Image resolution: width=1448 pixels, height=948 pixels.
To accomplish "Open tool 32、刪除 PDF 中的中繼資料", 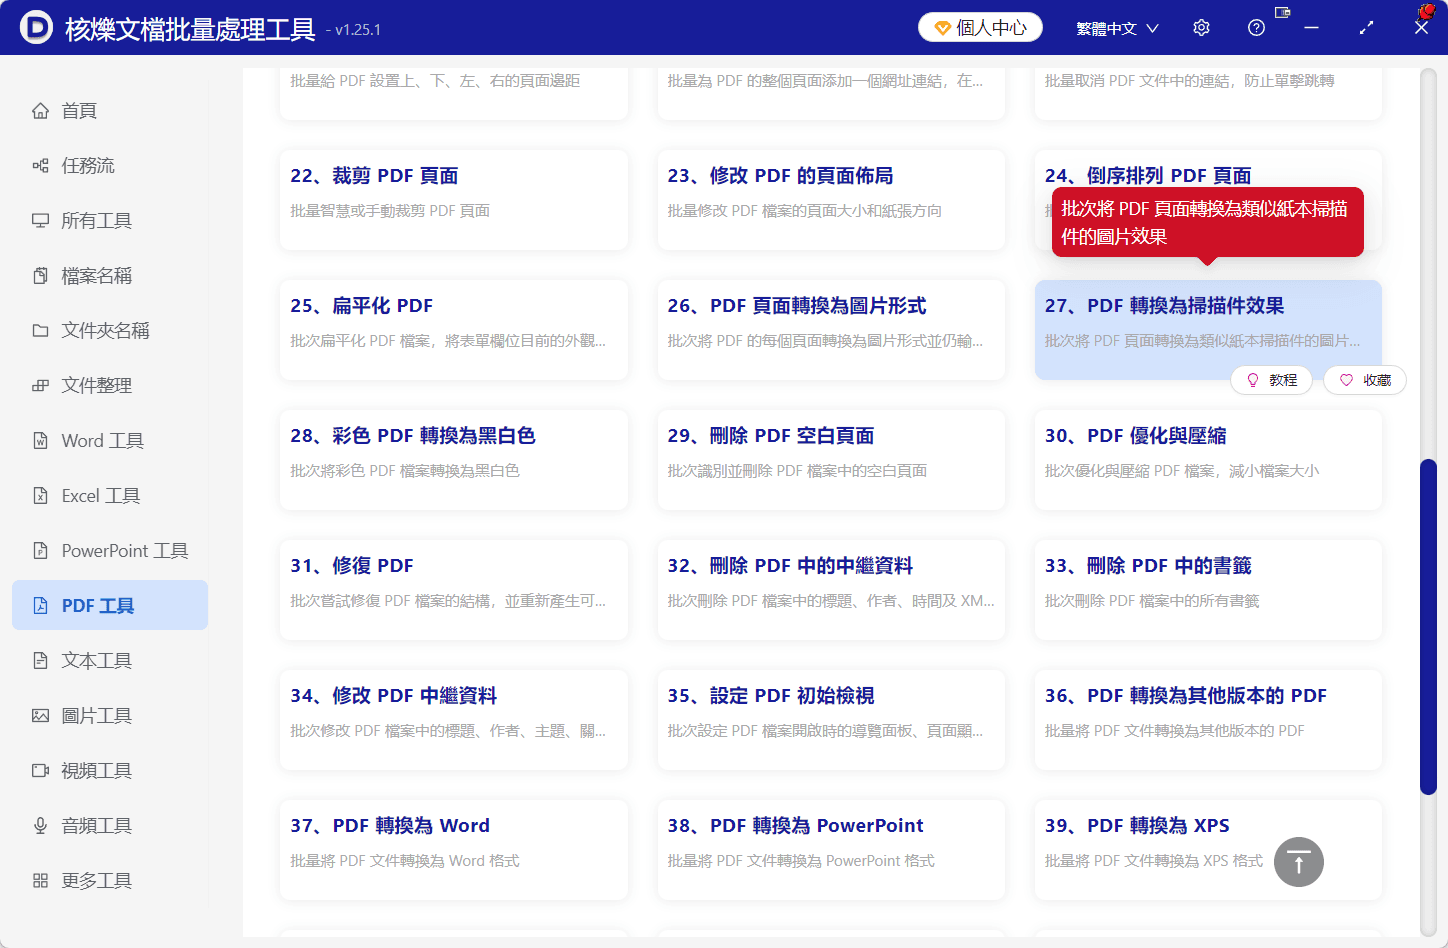I will [831, 590].
